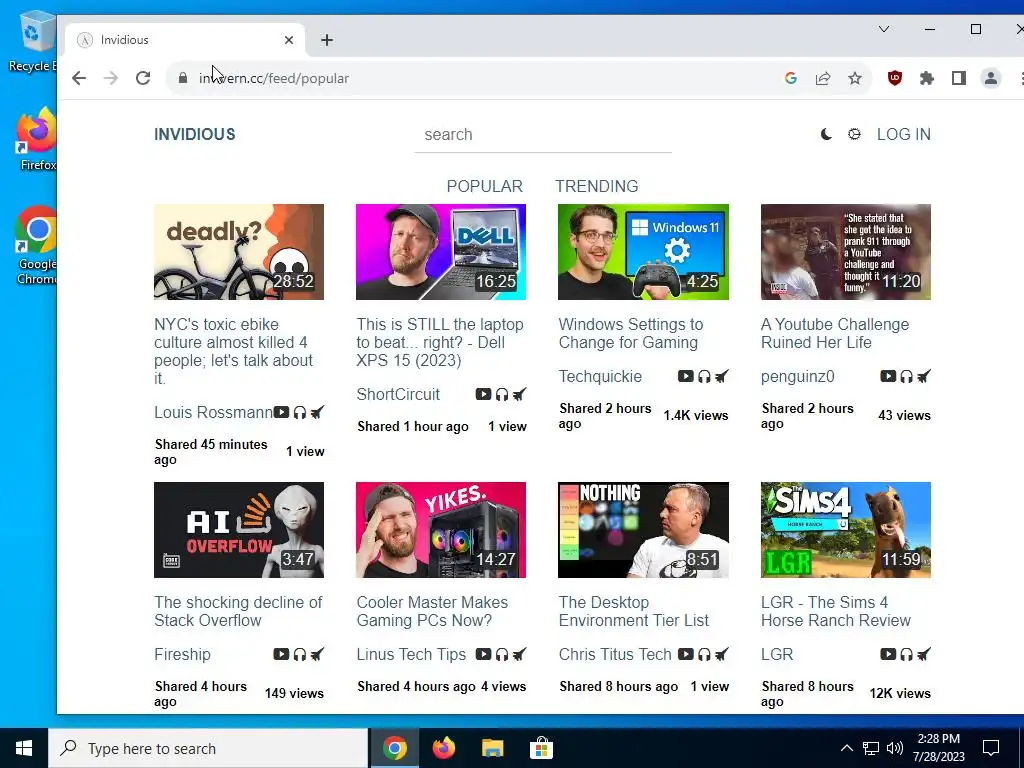Image resolution: width=1024 pixels, height=768 pixels.
Task: Open Chrome profile avatar menu
Action: 991,78
